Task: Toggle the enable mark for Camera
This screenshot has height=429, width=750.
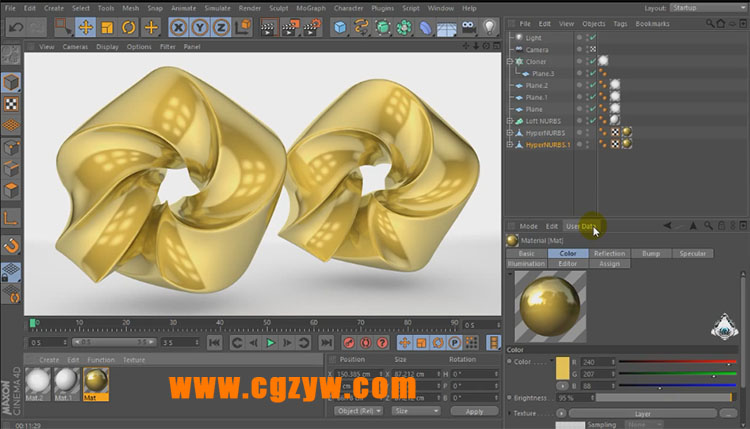Action: [593, 49]
